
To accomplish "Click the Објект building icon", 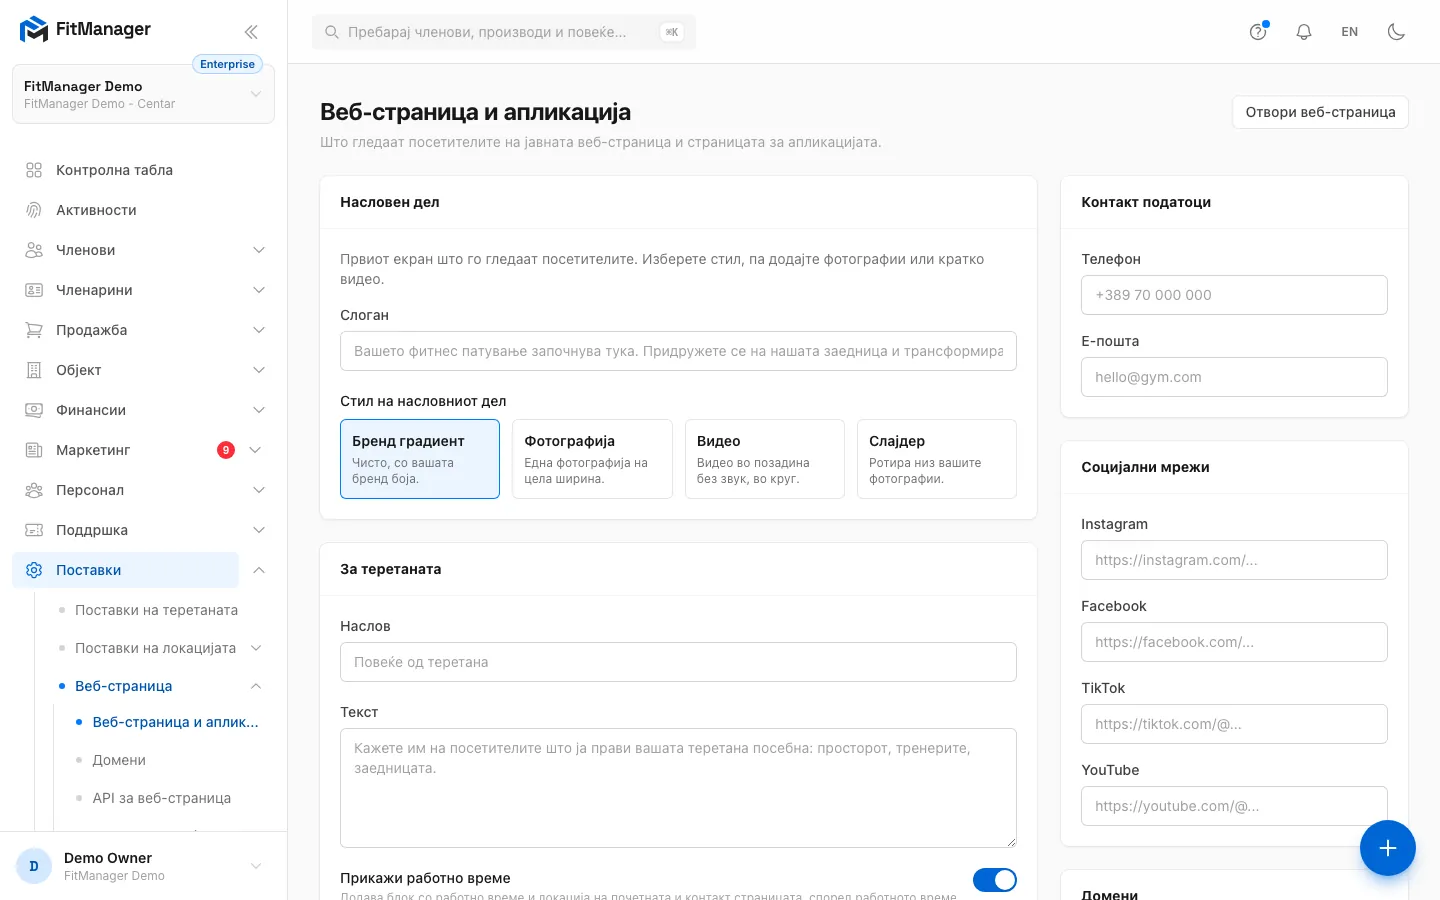I will coord(34,370).
